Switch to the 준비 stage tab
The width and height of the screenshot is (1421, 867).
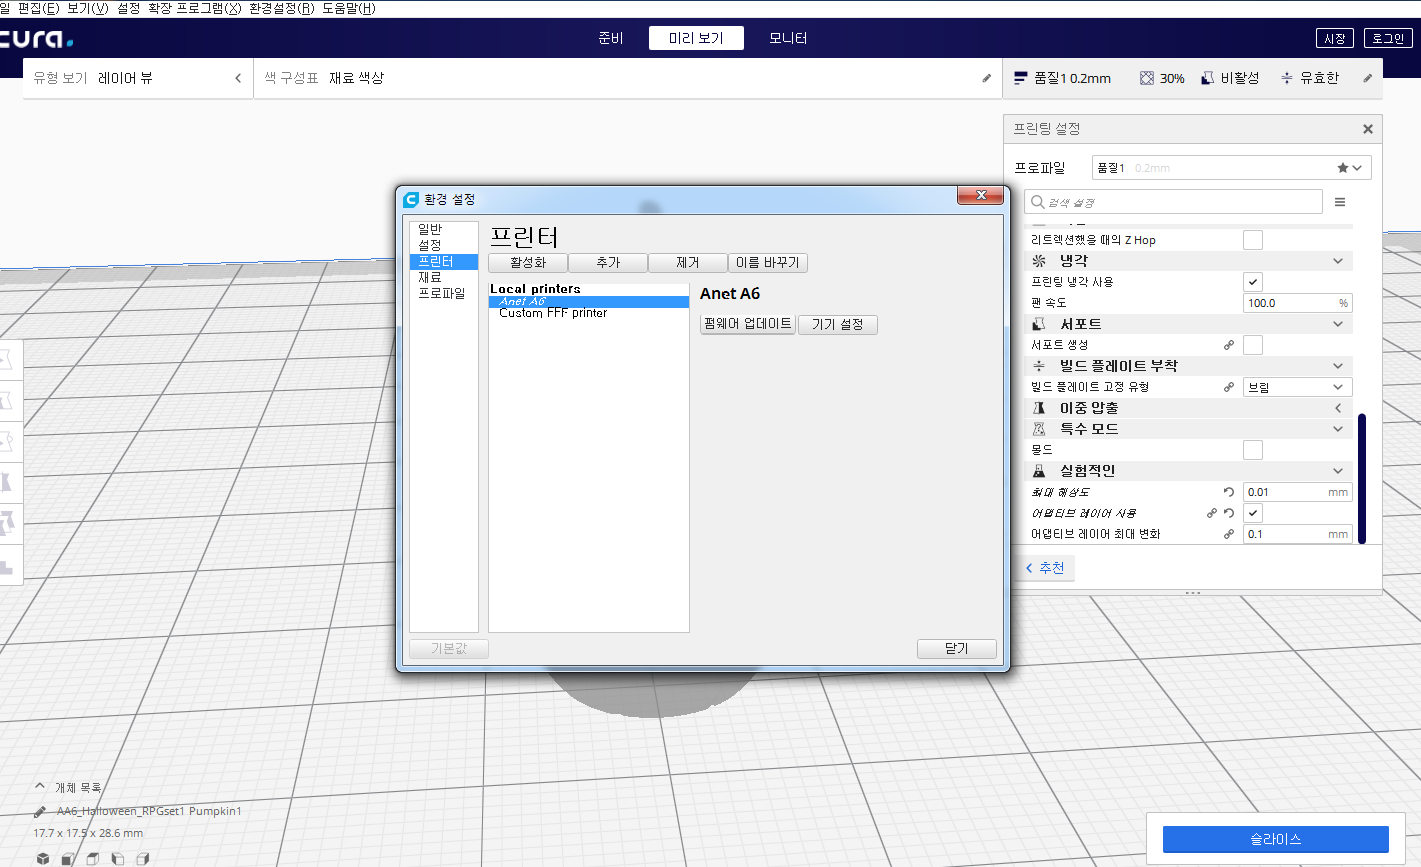[611, 38]
